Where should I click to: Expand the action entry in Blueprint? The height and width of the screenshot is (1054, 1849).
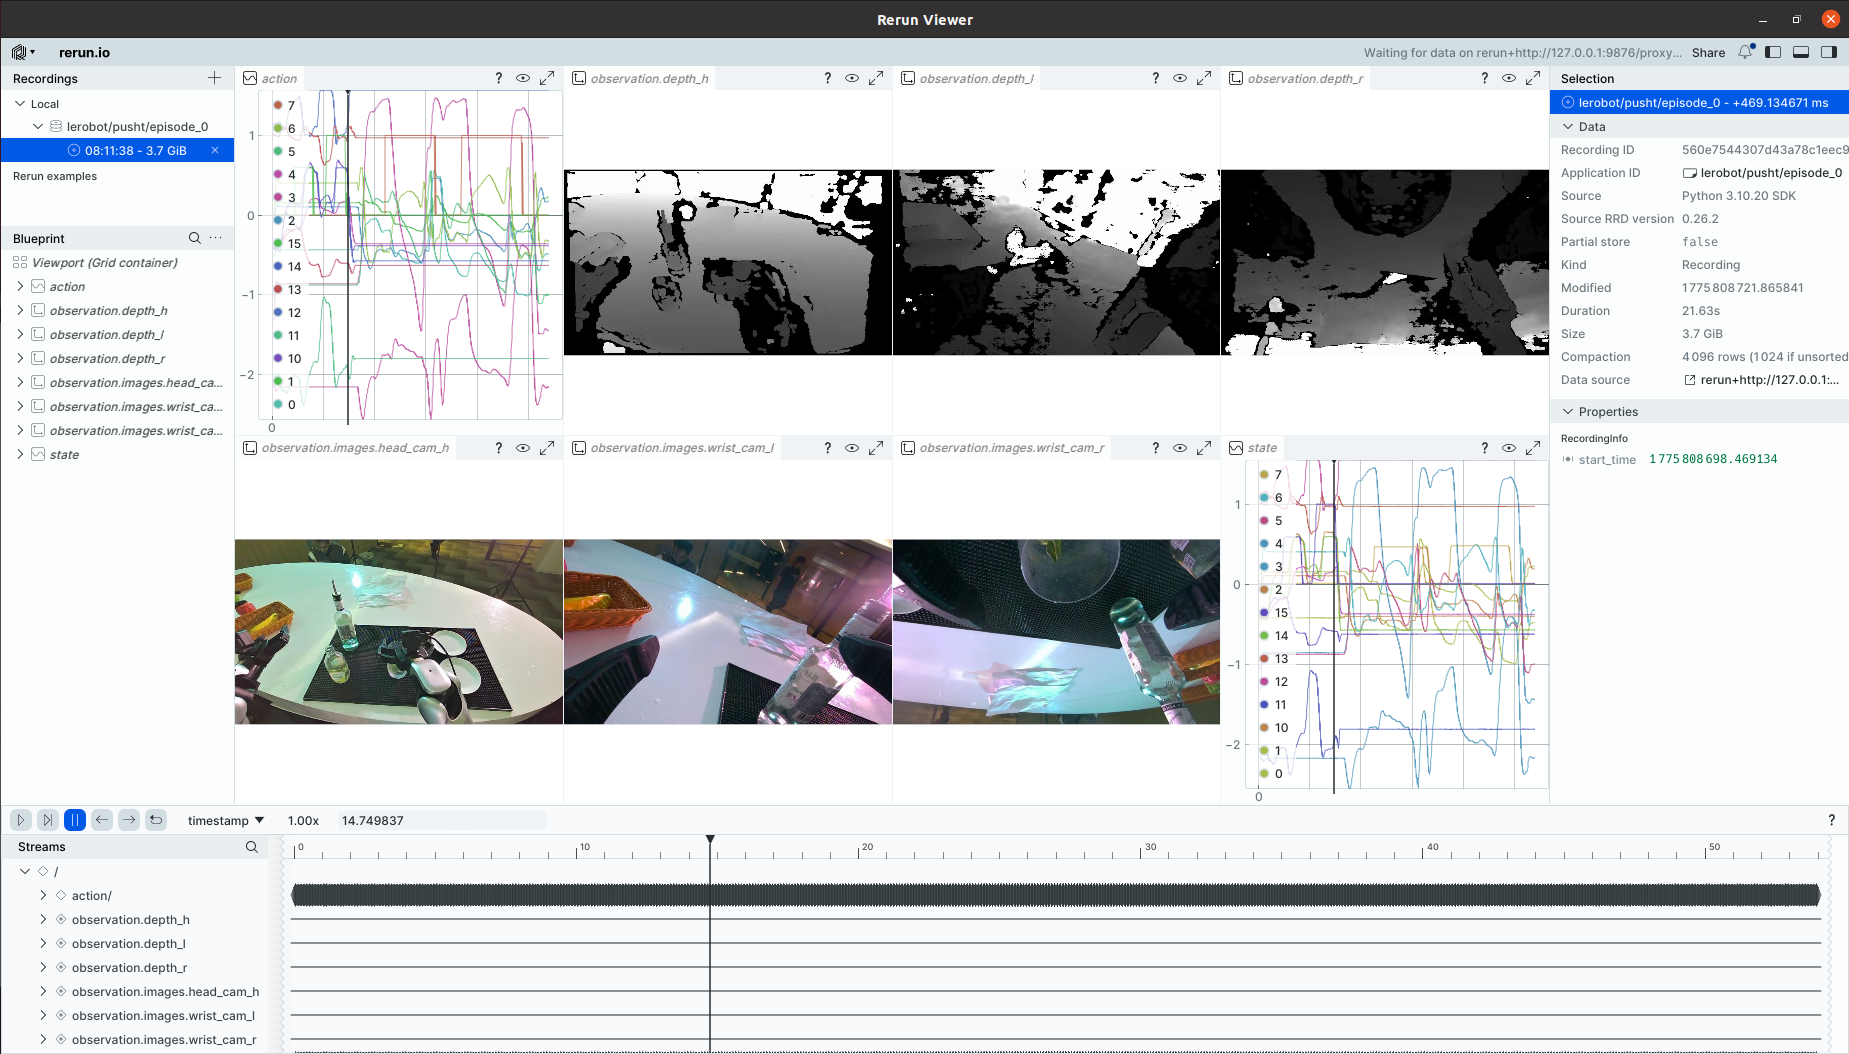20,286
